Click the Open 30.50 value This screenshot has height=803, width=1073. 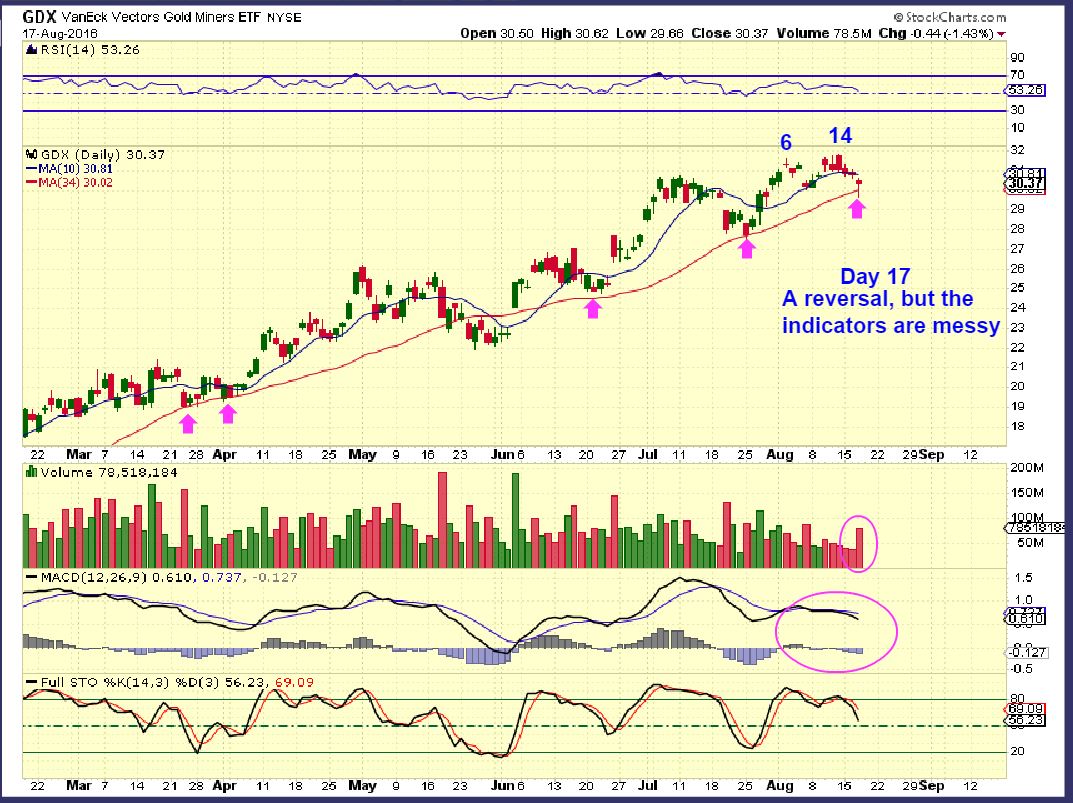(x=497, y=33)
